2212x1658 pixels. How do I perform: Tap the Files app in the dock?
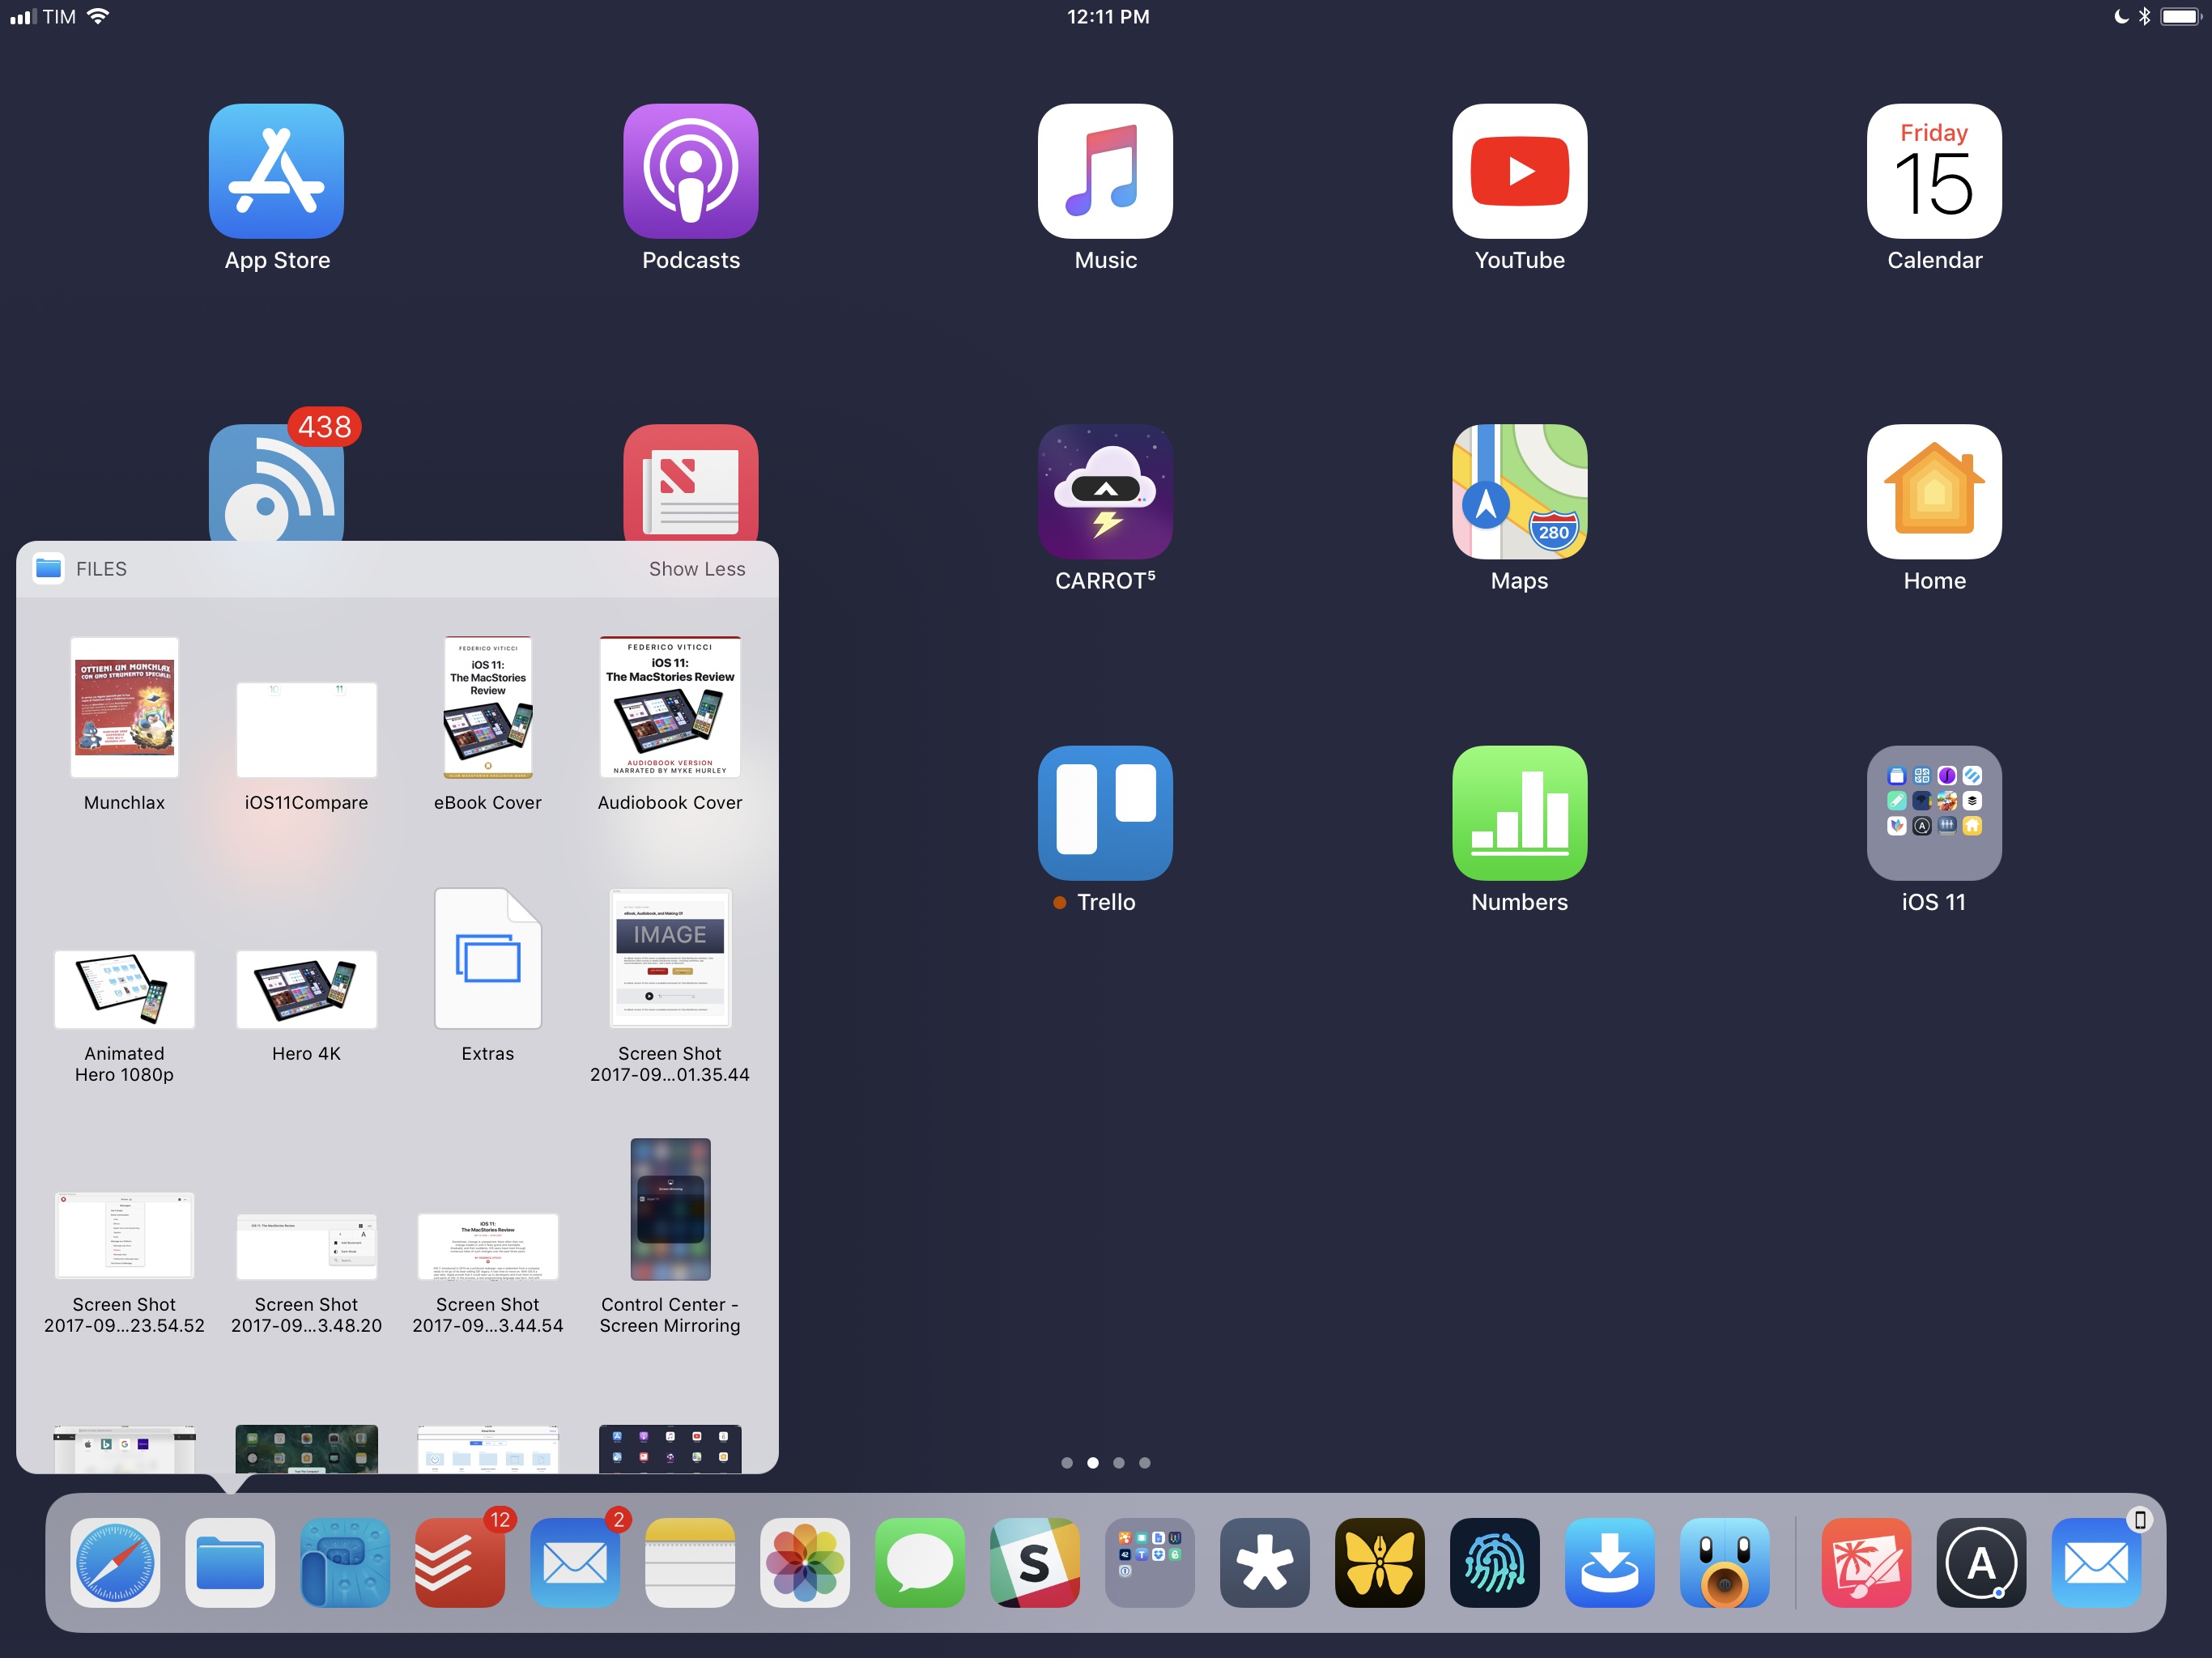click(230, 1563)
